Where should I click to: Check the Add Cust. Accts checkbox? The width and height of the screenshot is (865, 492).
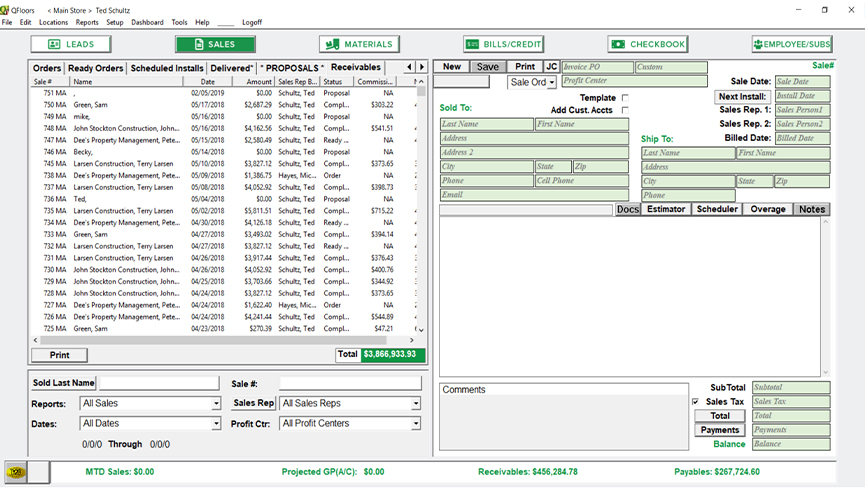pyautogui.click(x=625, y=110)
